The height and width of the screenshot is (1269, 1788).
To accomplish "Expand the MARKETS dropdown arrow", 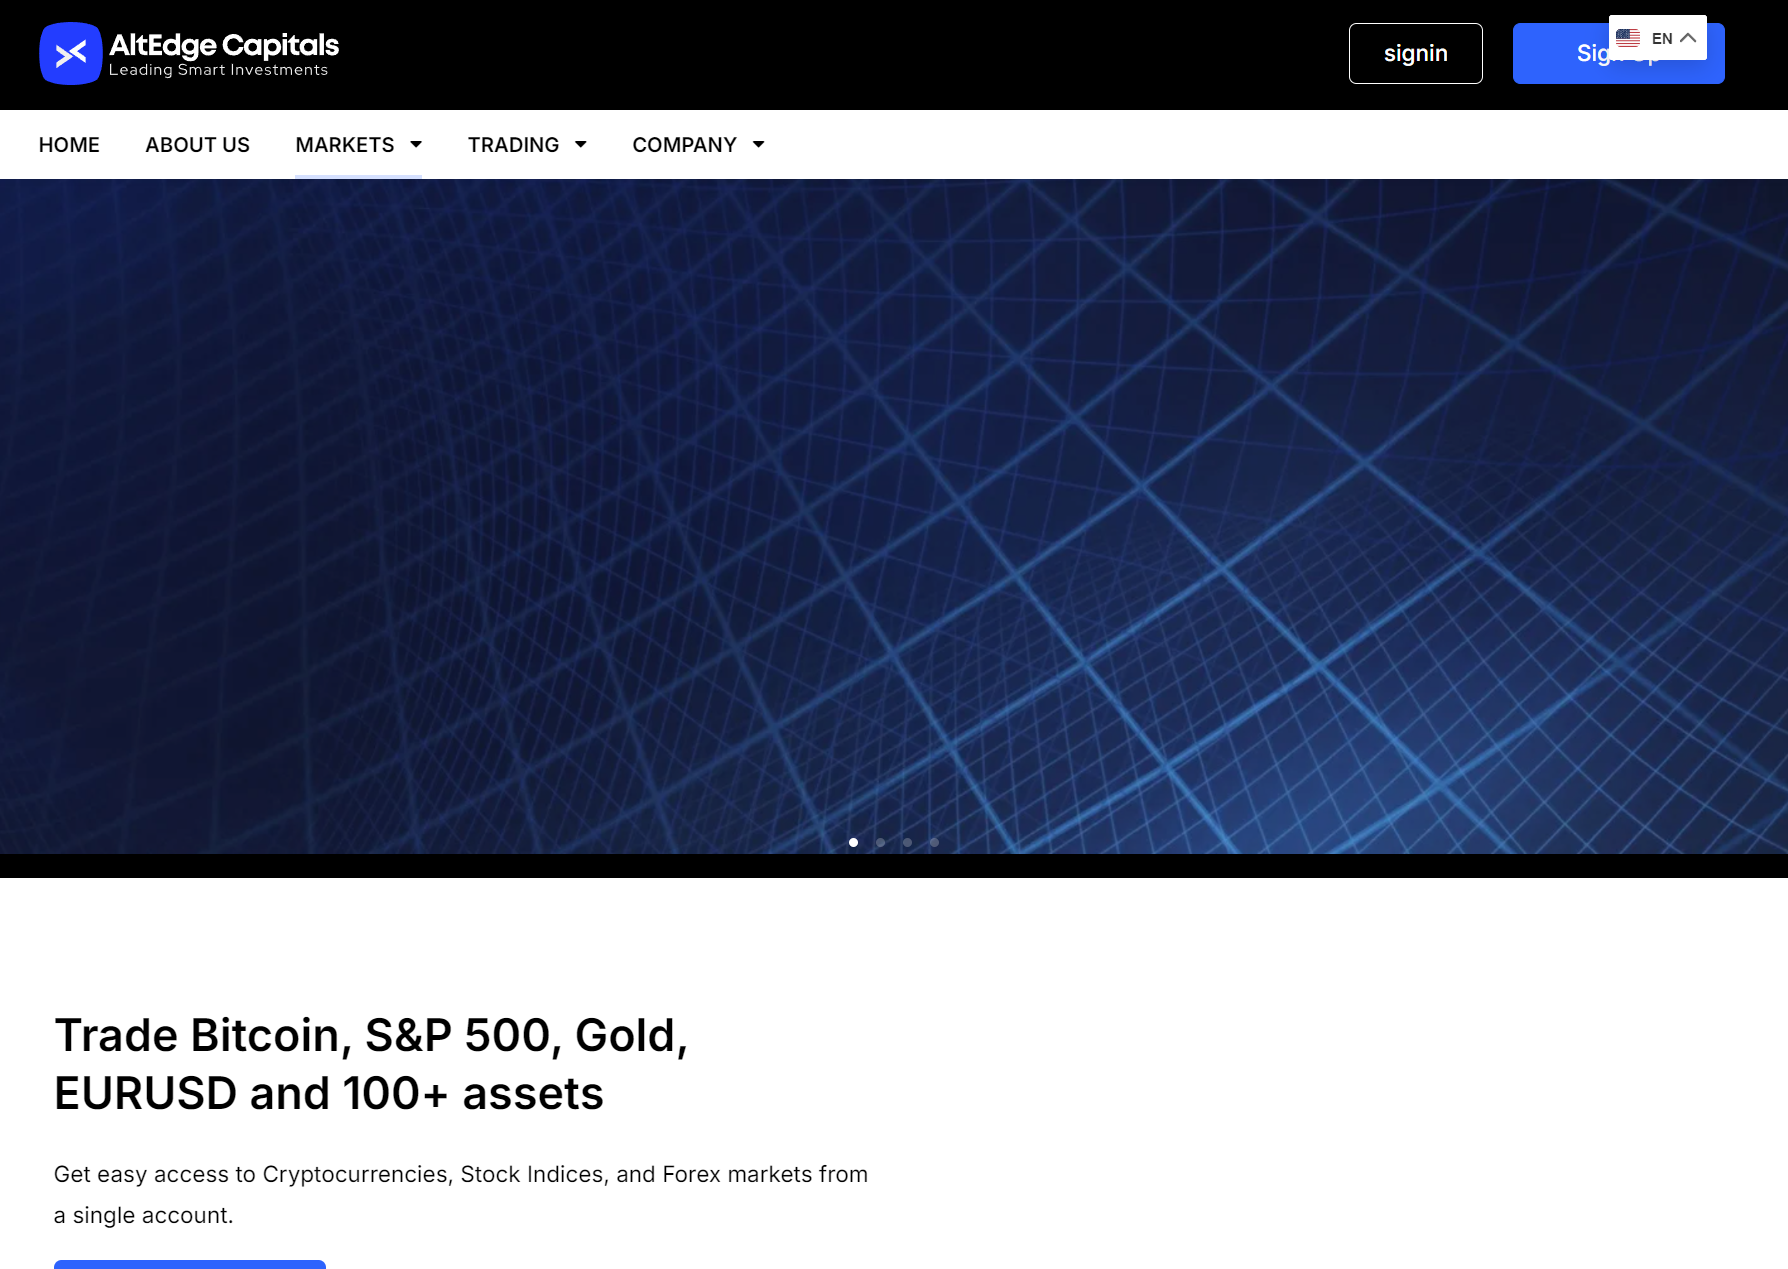I will pyautogui.click(x=416, y=145).
